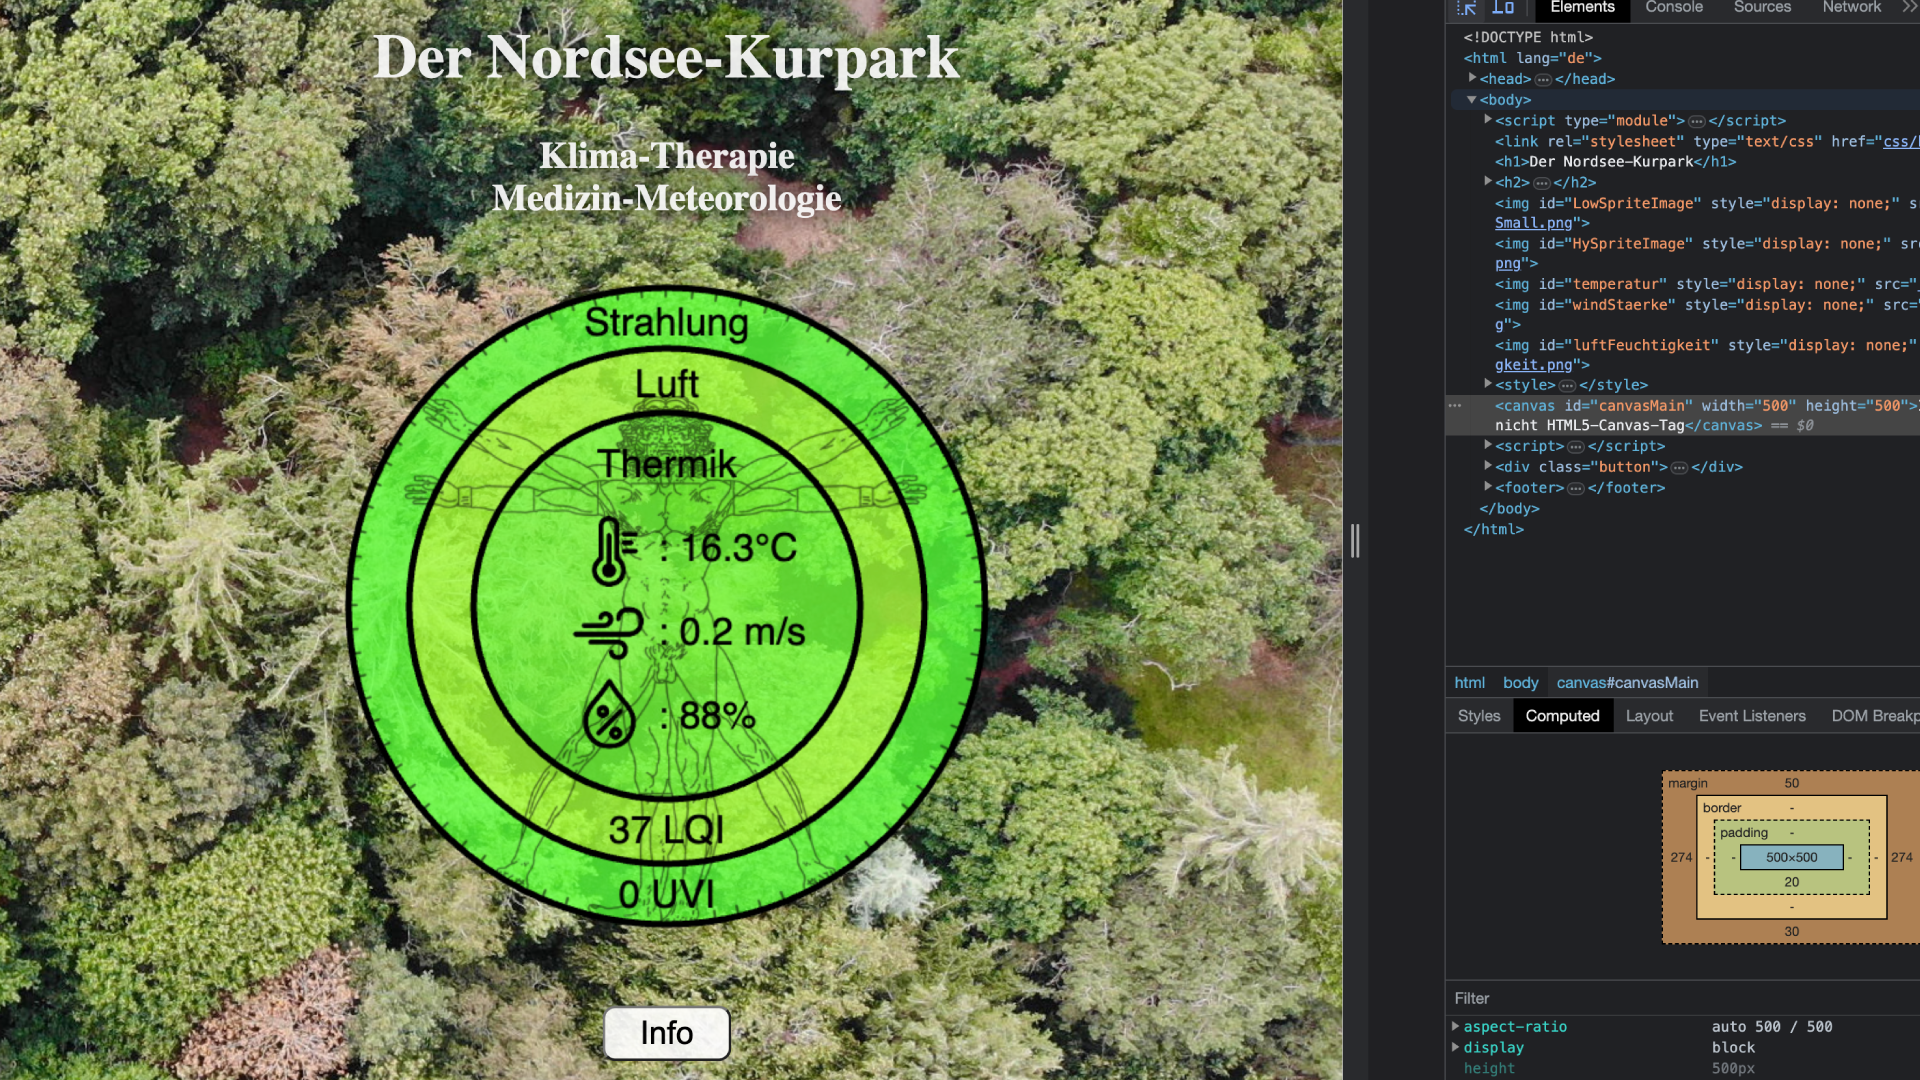Expand the style node
The width and height of the screenshot is (1920, 1080).
click(1488, 384)
